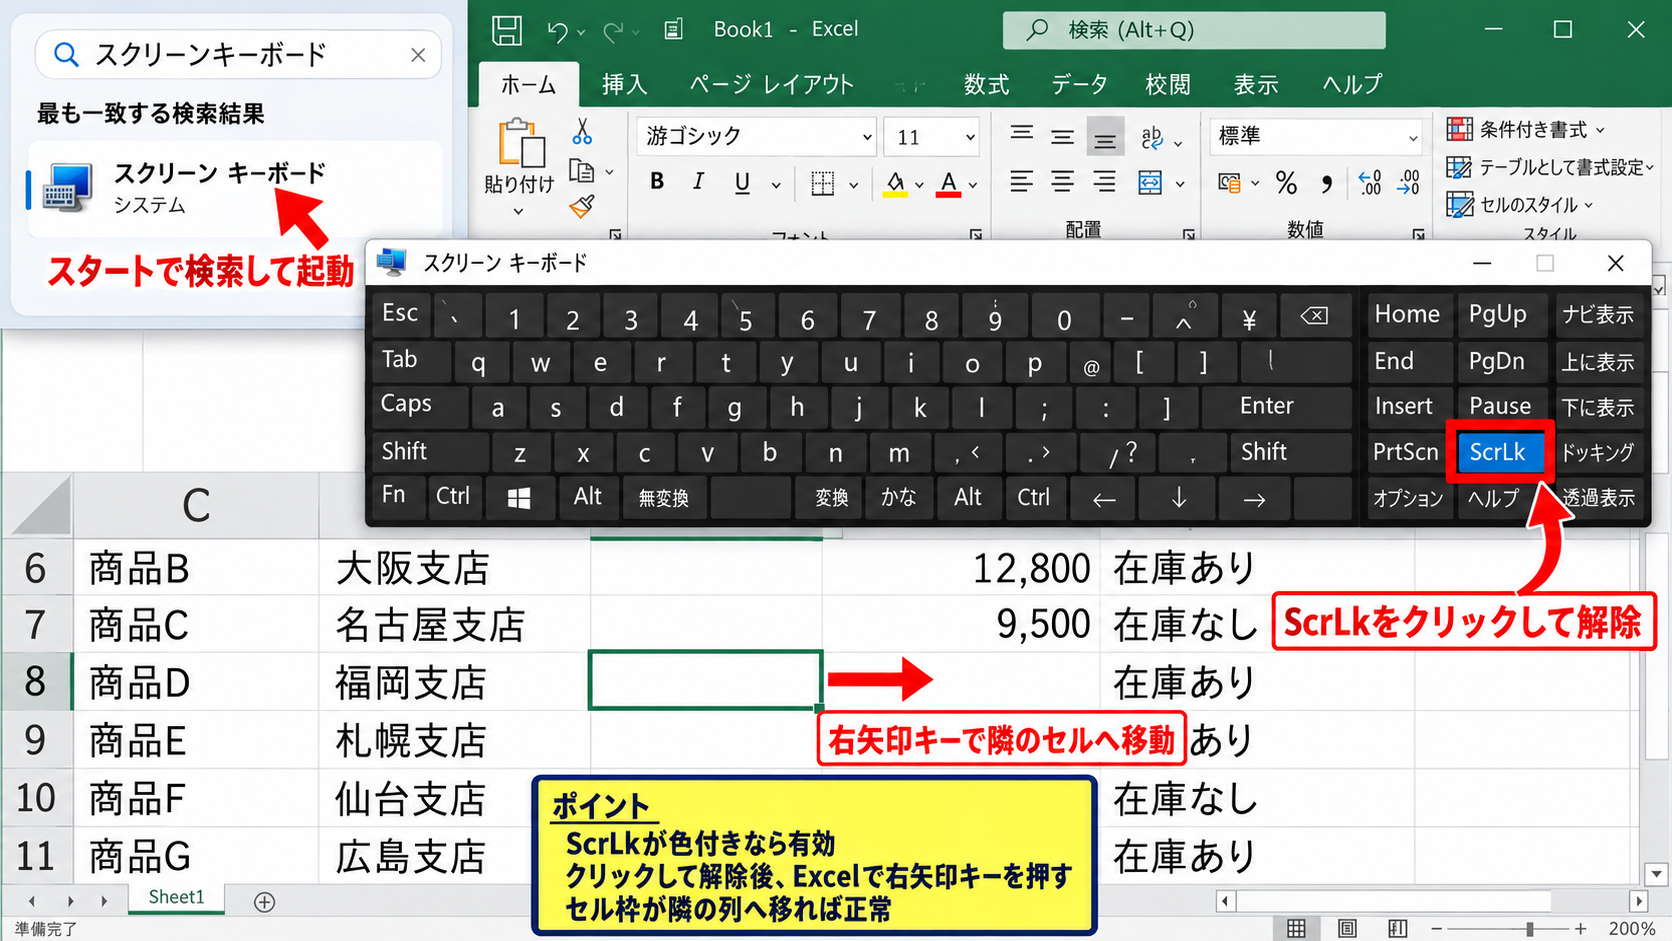Center text horizontally in the cell
This screenshot has height=941, width=1672.
pyautogui.click(x=1062, y=181)
